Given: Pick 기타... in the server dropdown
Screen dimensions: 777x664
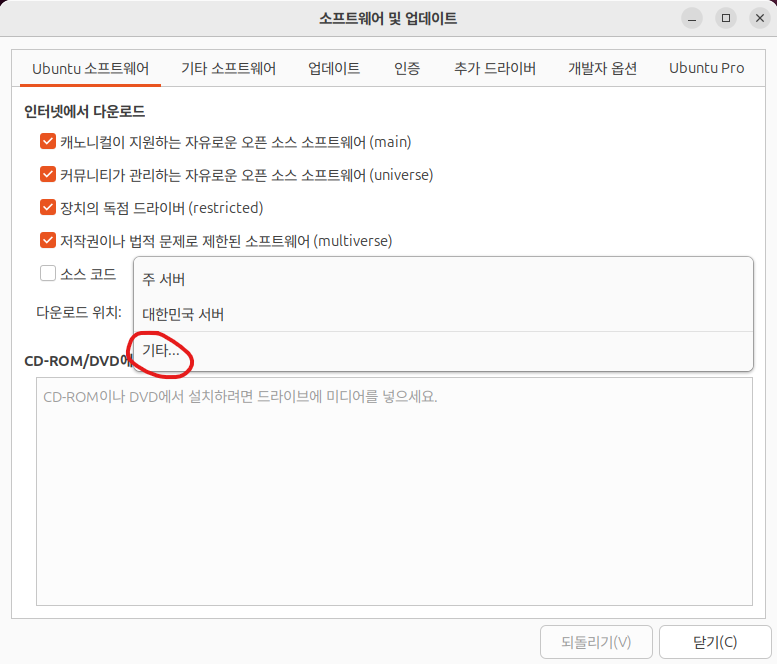Looking at the screenshot, I should [x=443, y=350].
